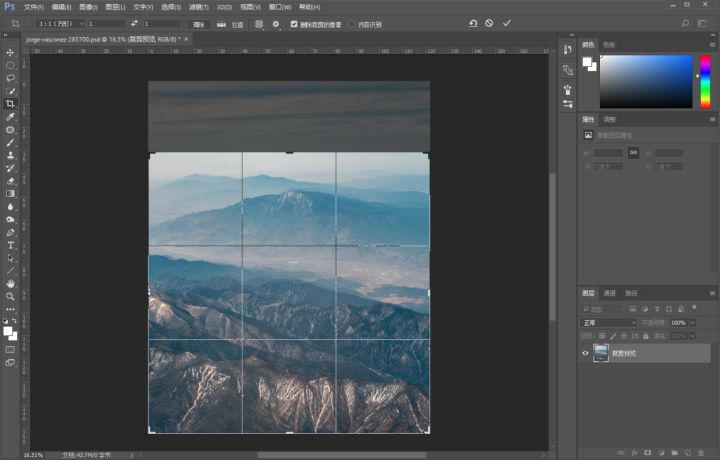This screenshot has width=720, height=460.
Task: Select the 裁剪预览 layer thumbnail
Action: coord(600,353)
